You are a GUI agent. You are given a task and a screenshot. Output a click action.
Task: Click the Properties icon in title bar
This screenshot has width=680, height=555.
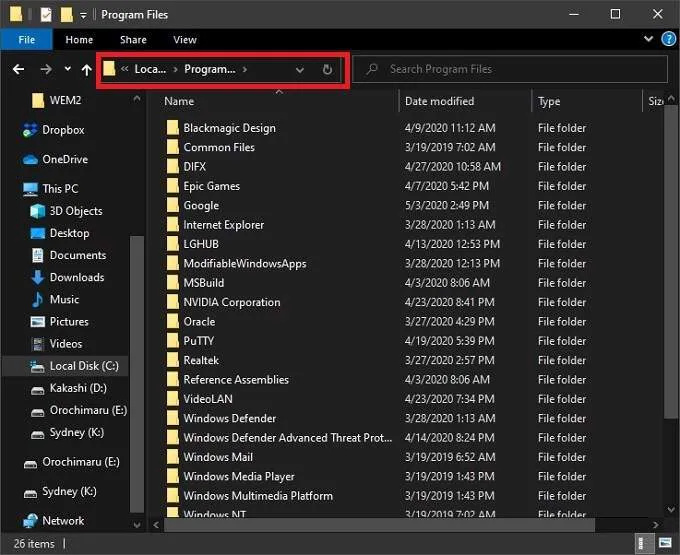pos(45,15)
